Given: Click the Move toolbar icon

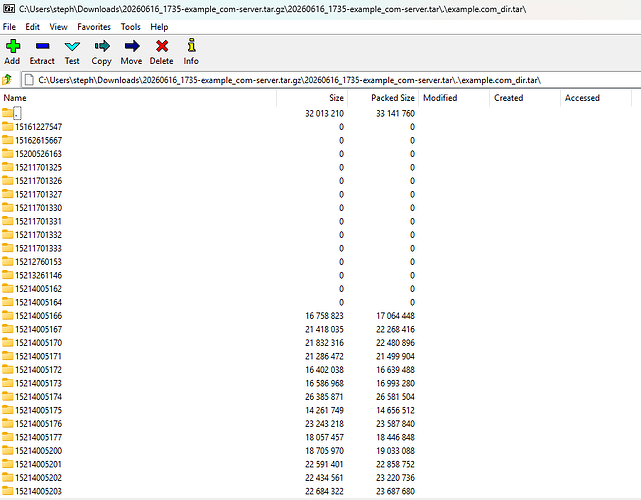Looking at the screenshot, I should tap(132, 46).
